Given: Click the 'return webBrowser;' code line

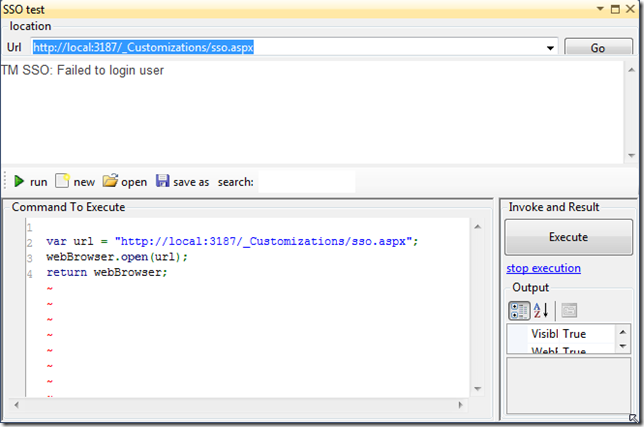Looking at the screenshot, I should pos(107,273).
